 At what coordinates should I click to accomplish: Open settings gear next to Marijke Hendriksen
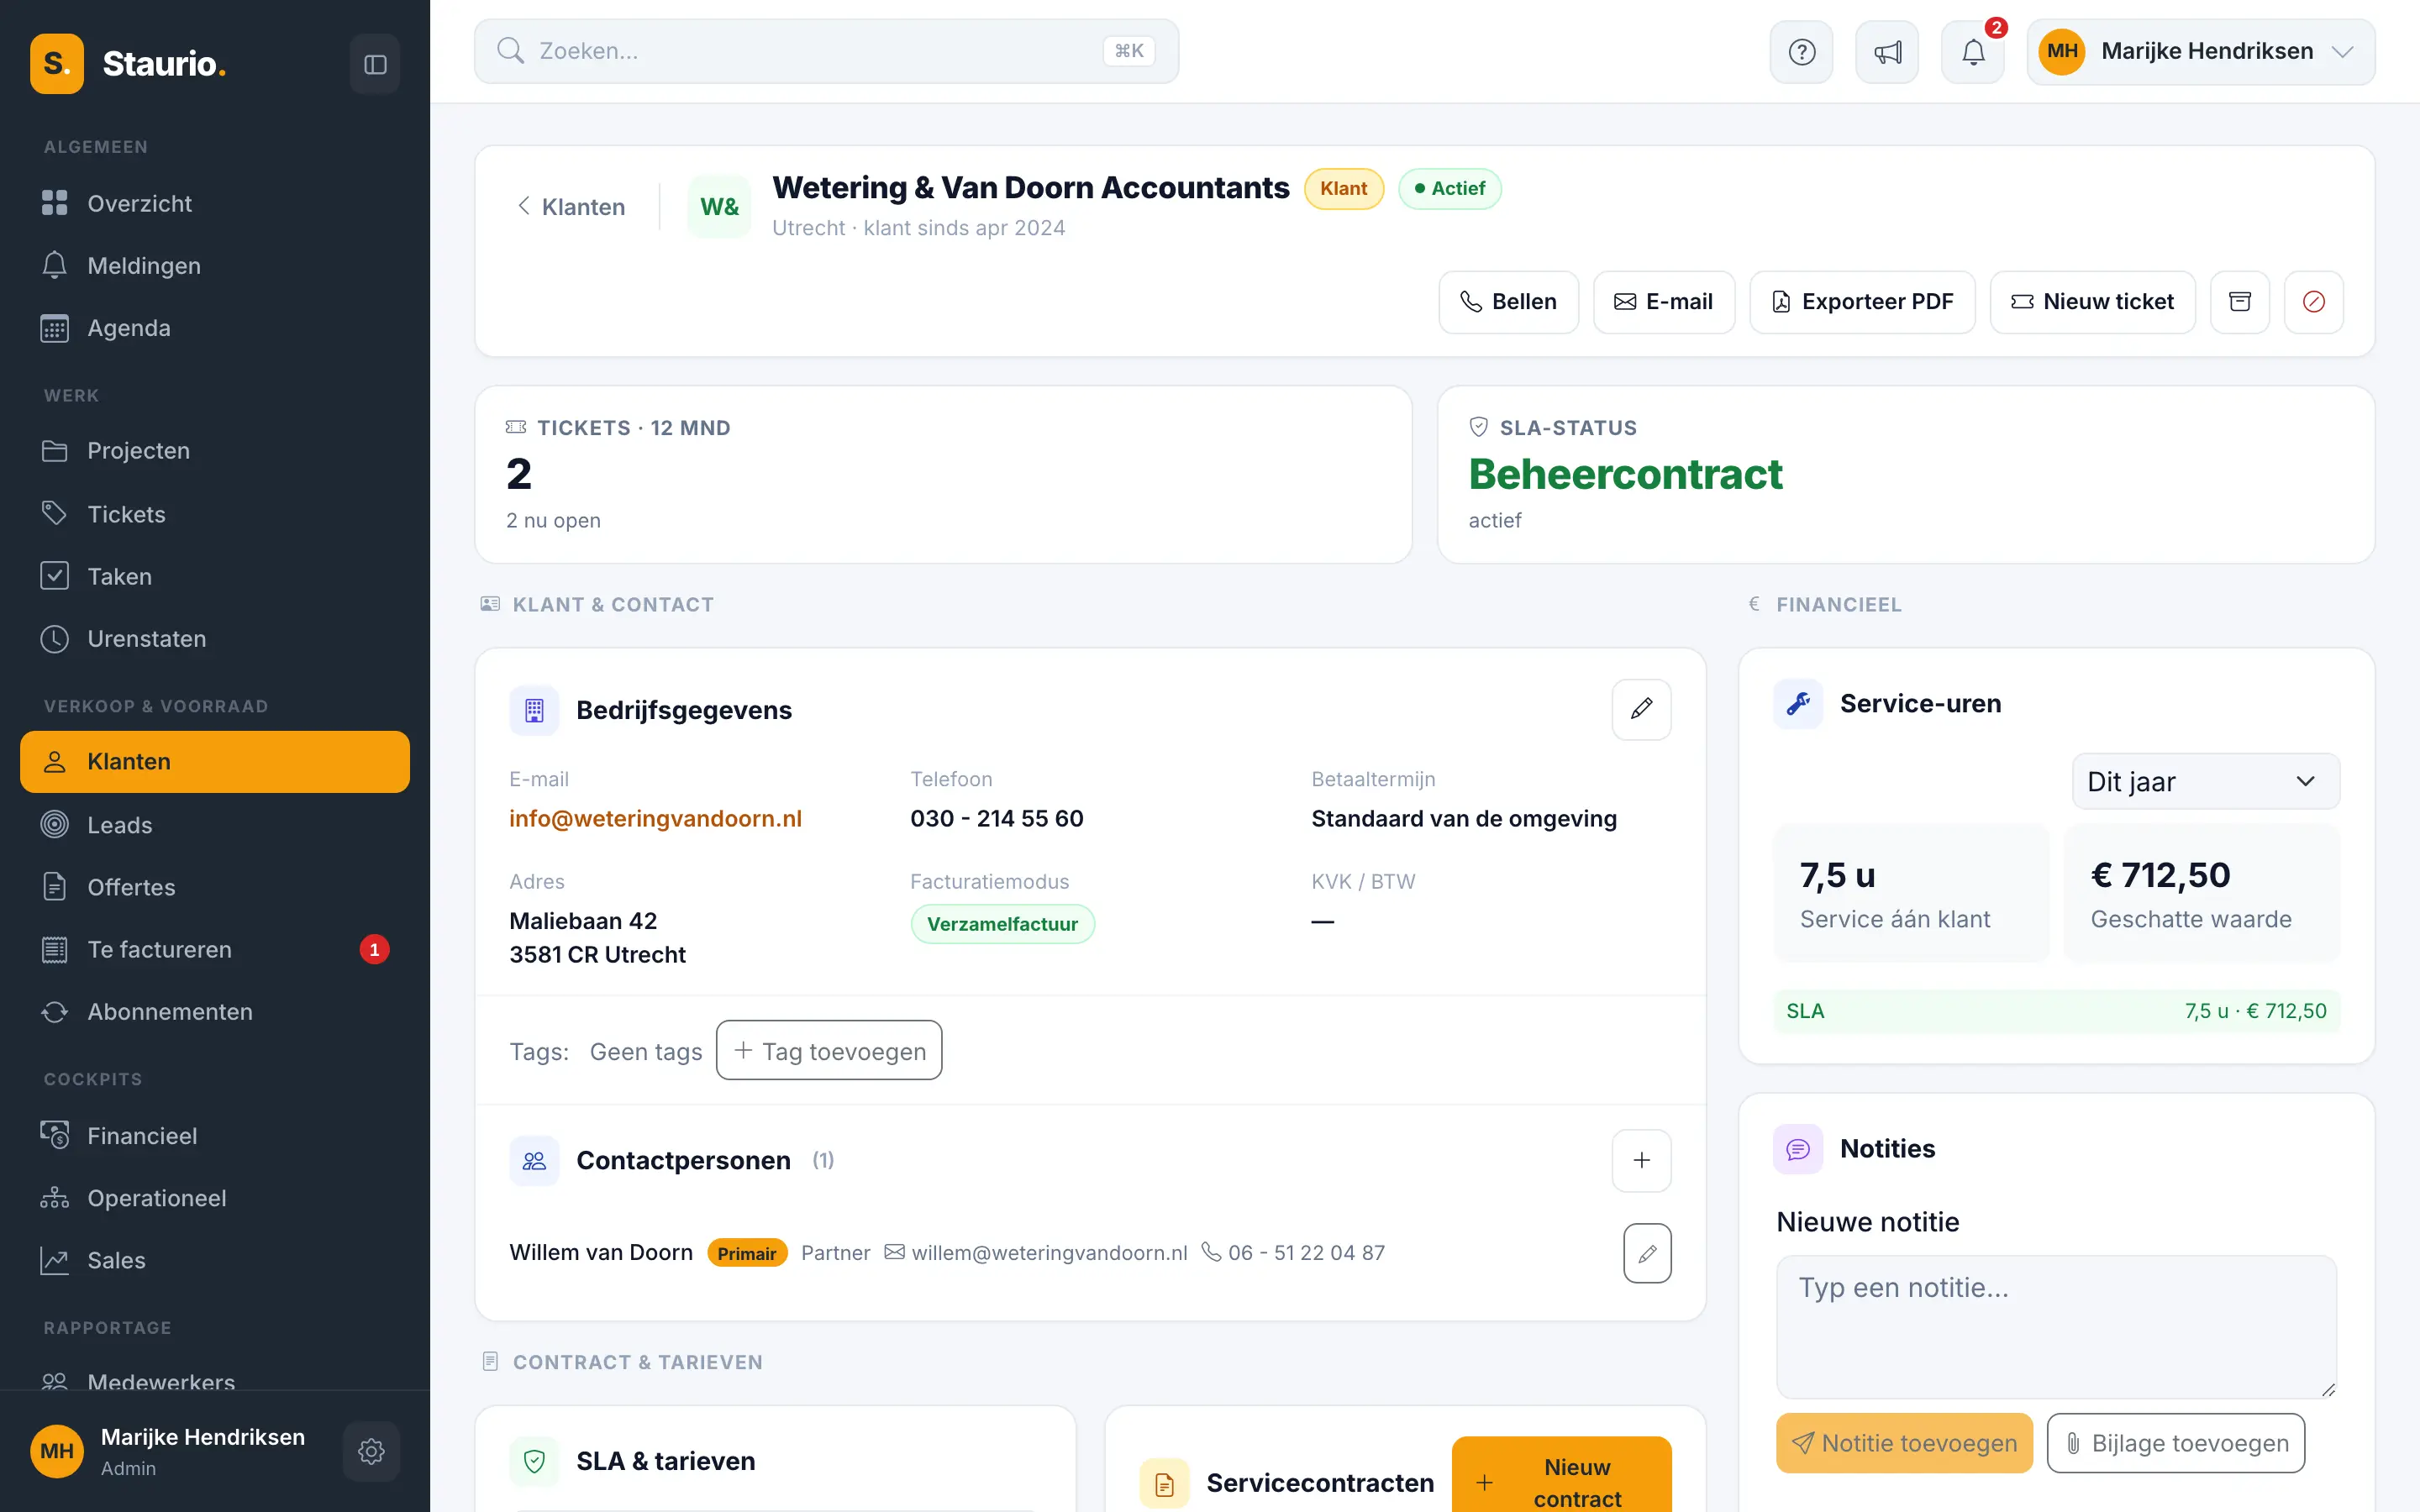tap(371, 1451)
